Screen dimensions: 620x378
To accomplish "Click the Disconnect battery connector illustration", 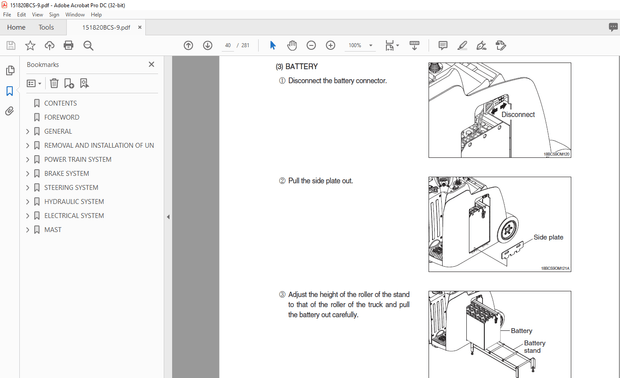I will (x=499, y=110).
